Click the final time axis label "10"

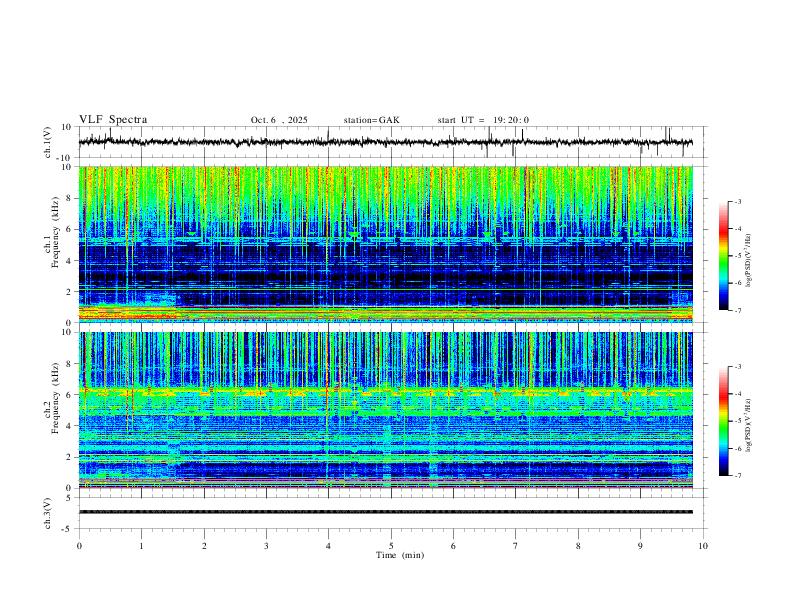[x=703, y=546]
